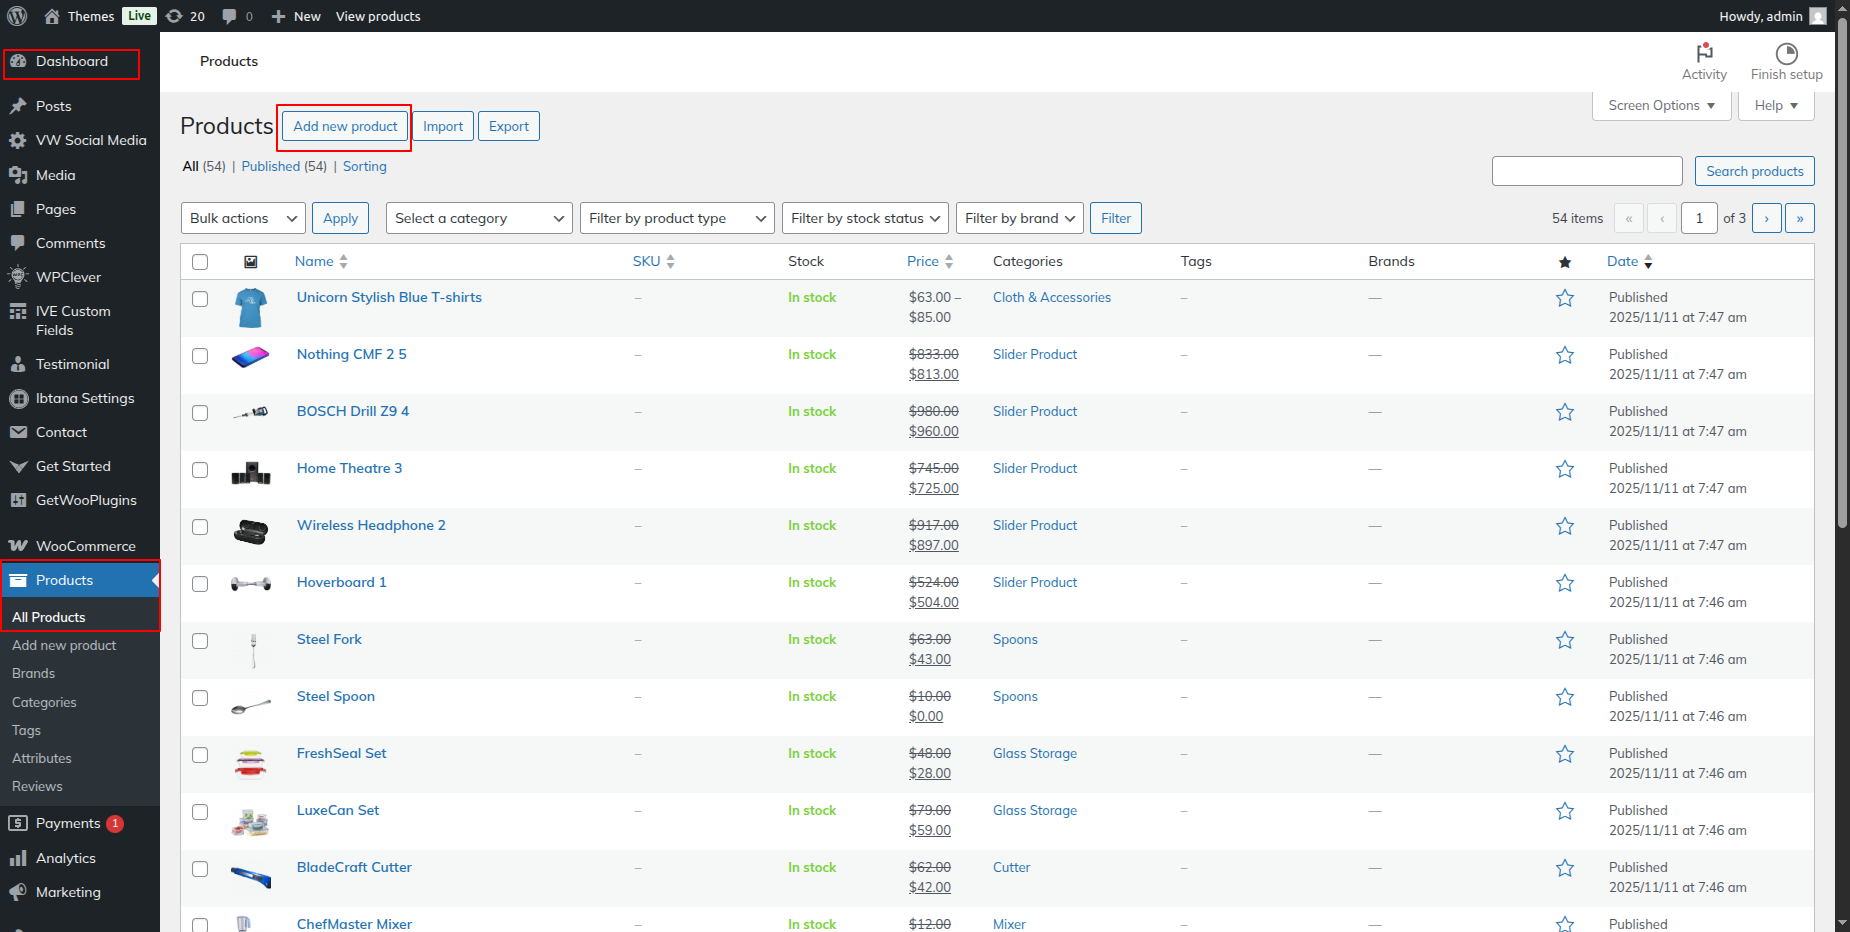This screenshot has width=1850, height=932.
Task: Star the Steel Fork product as featured
Action: point(1565,640)
